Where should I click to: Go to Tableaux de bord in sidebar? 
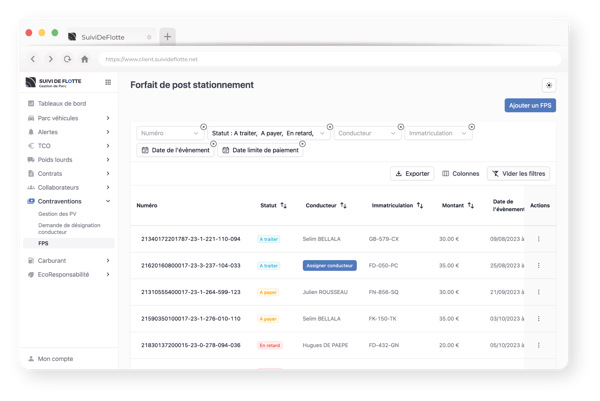point(61,104)
